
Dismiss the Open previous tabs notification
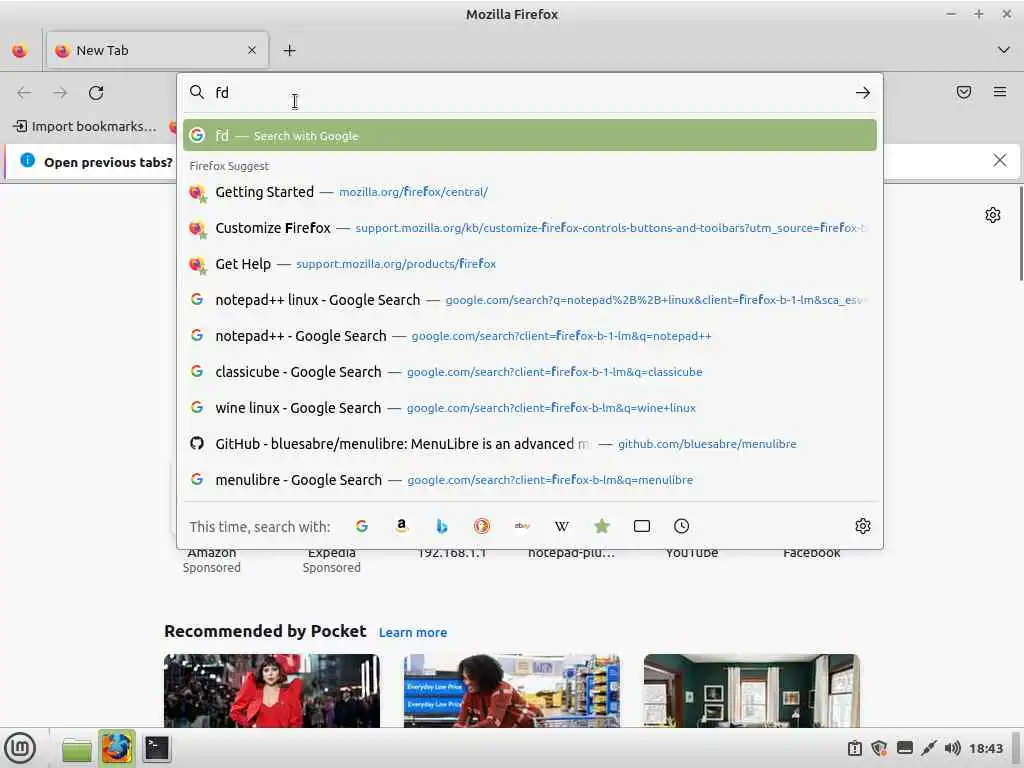[1000, 161]
